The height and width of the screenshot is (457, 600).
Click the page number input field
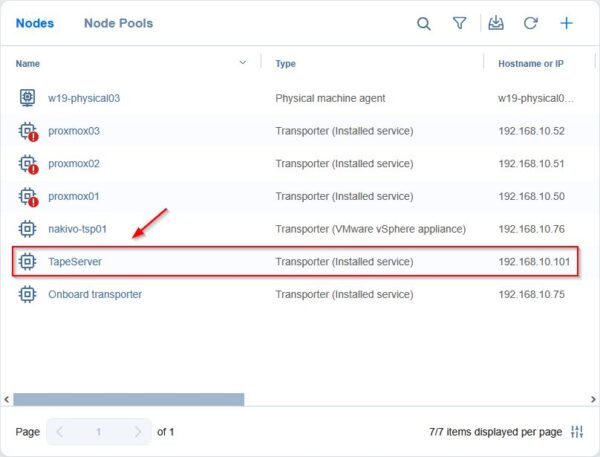(x=98, y=432)
